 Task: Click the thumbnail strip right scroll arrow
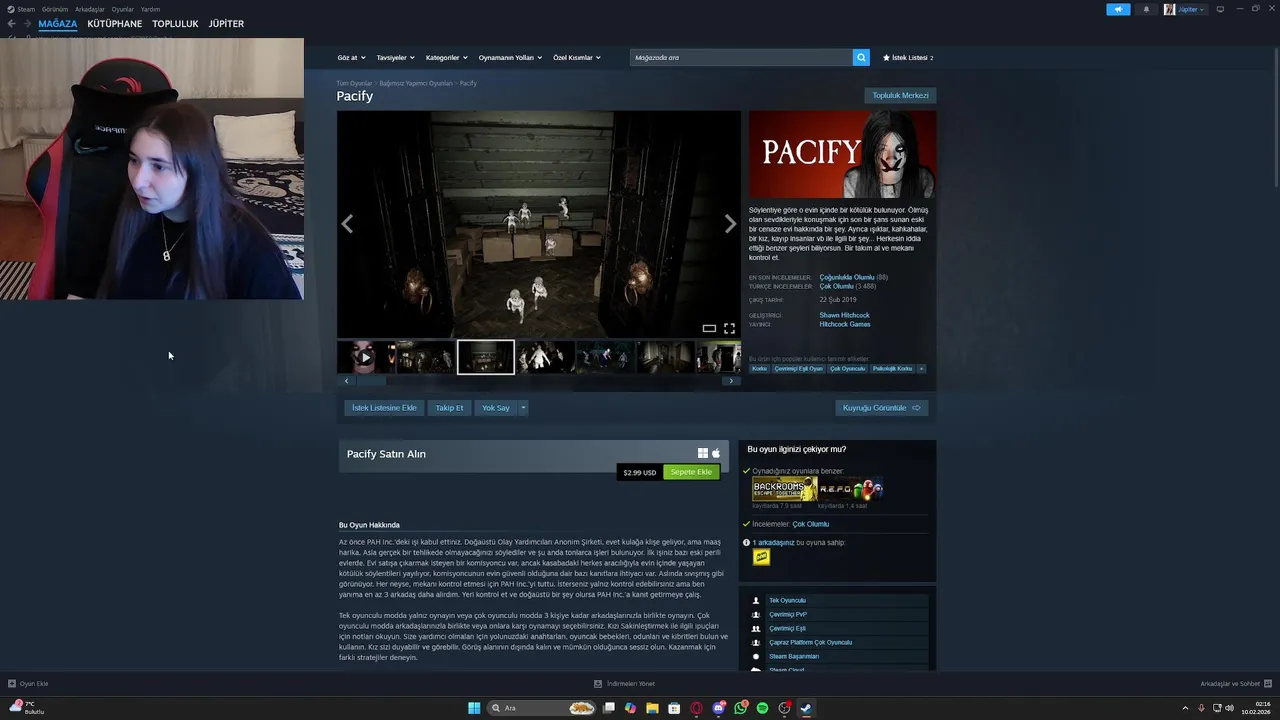tap(731, 381)
